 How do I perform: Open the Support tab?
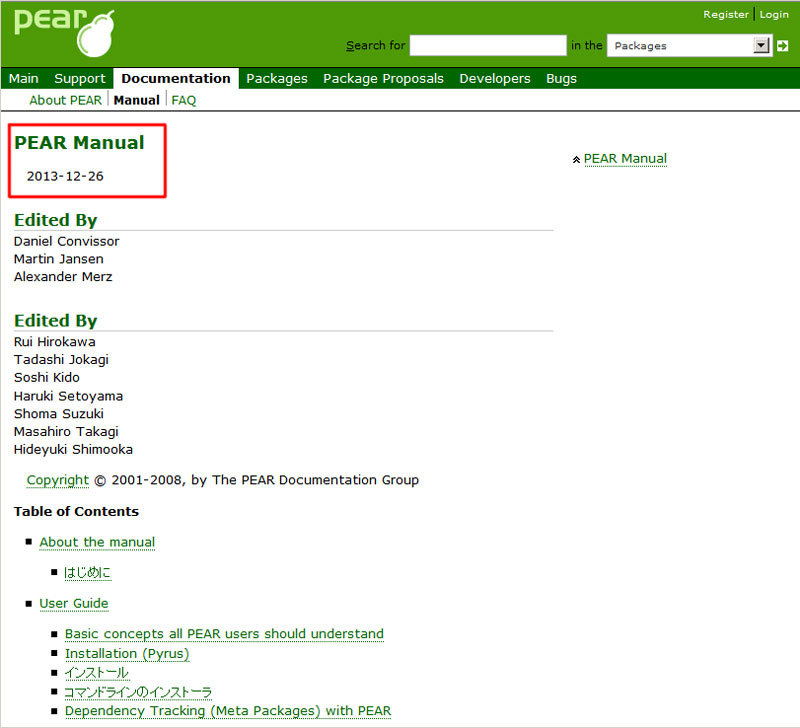point(80,79)
